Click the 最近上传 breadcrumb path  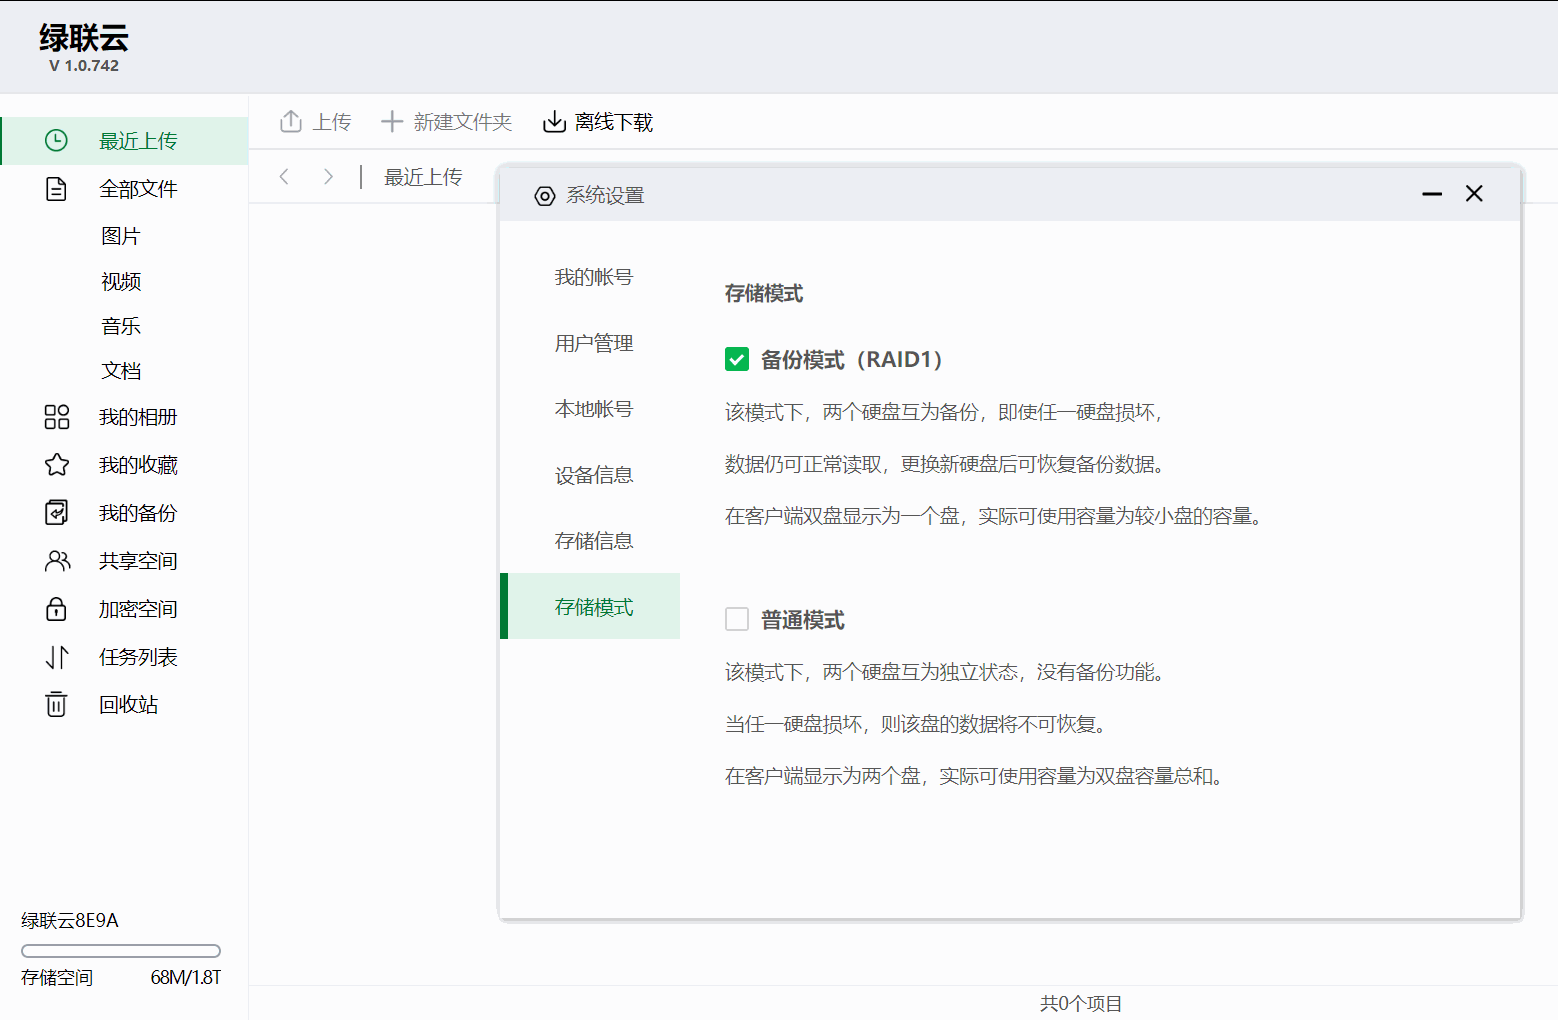423,177
